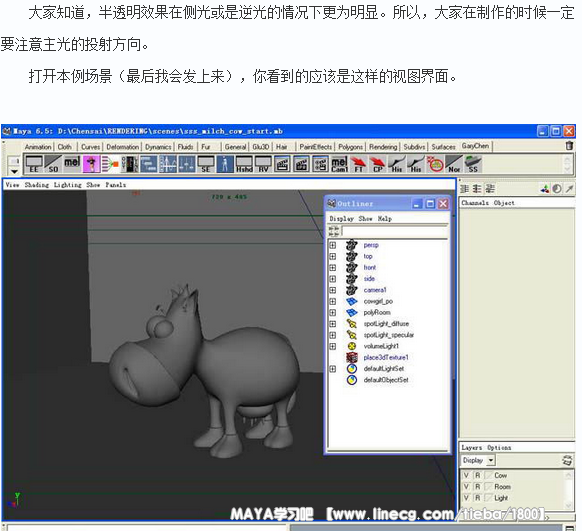Click the blue human figure shelf icon
Image resolution: width=582 pixels, height=531 pixels.
tap(225, 164)
